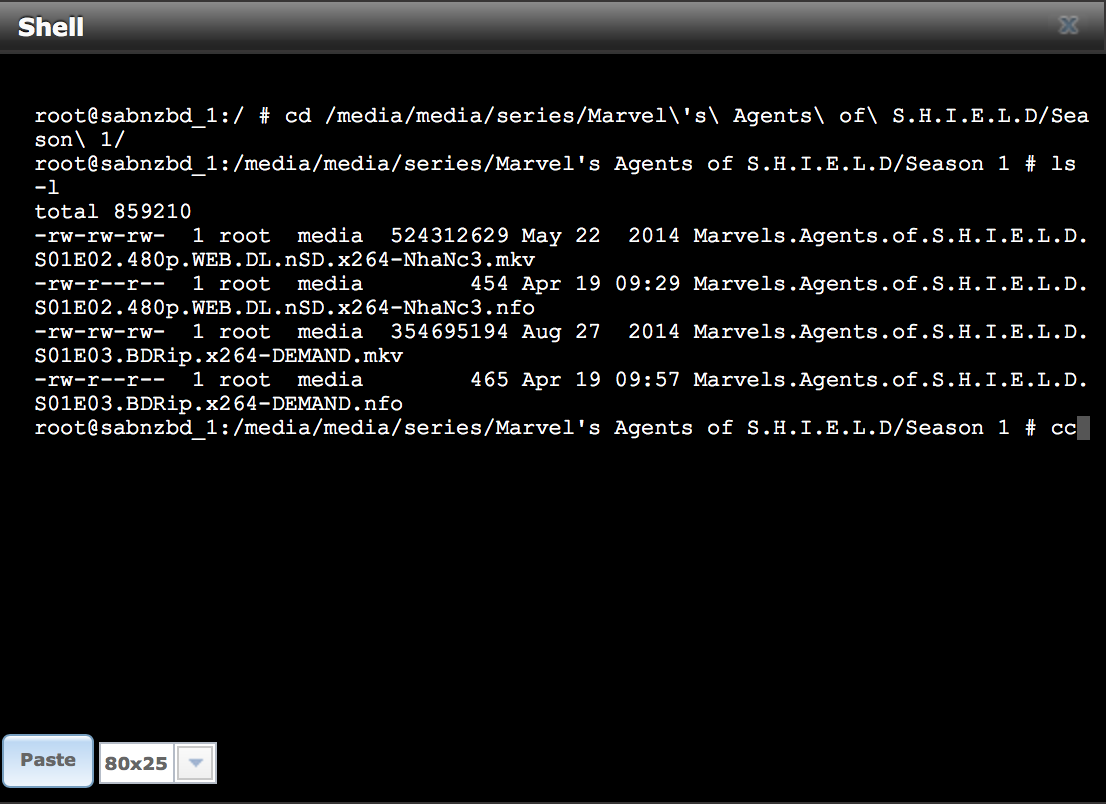Click the empty black terminal area
Screen dimensions: 1106x804
point(553,585)
